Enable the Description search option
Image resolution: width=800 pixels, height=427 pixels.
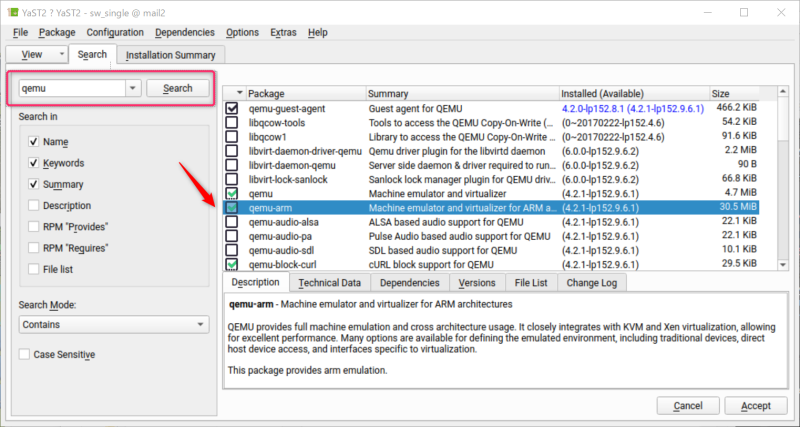point(34,206)
